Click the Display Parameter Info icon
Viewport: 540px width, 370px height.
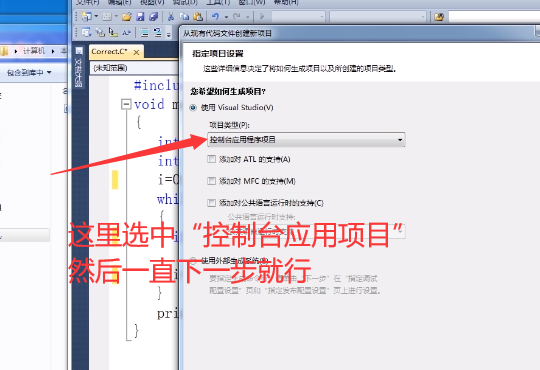[x=100, y=32]
